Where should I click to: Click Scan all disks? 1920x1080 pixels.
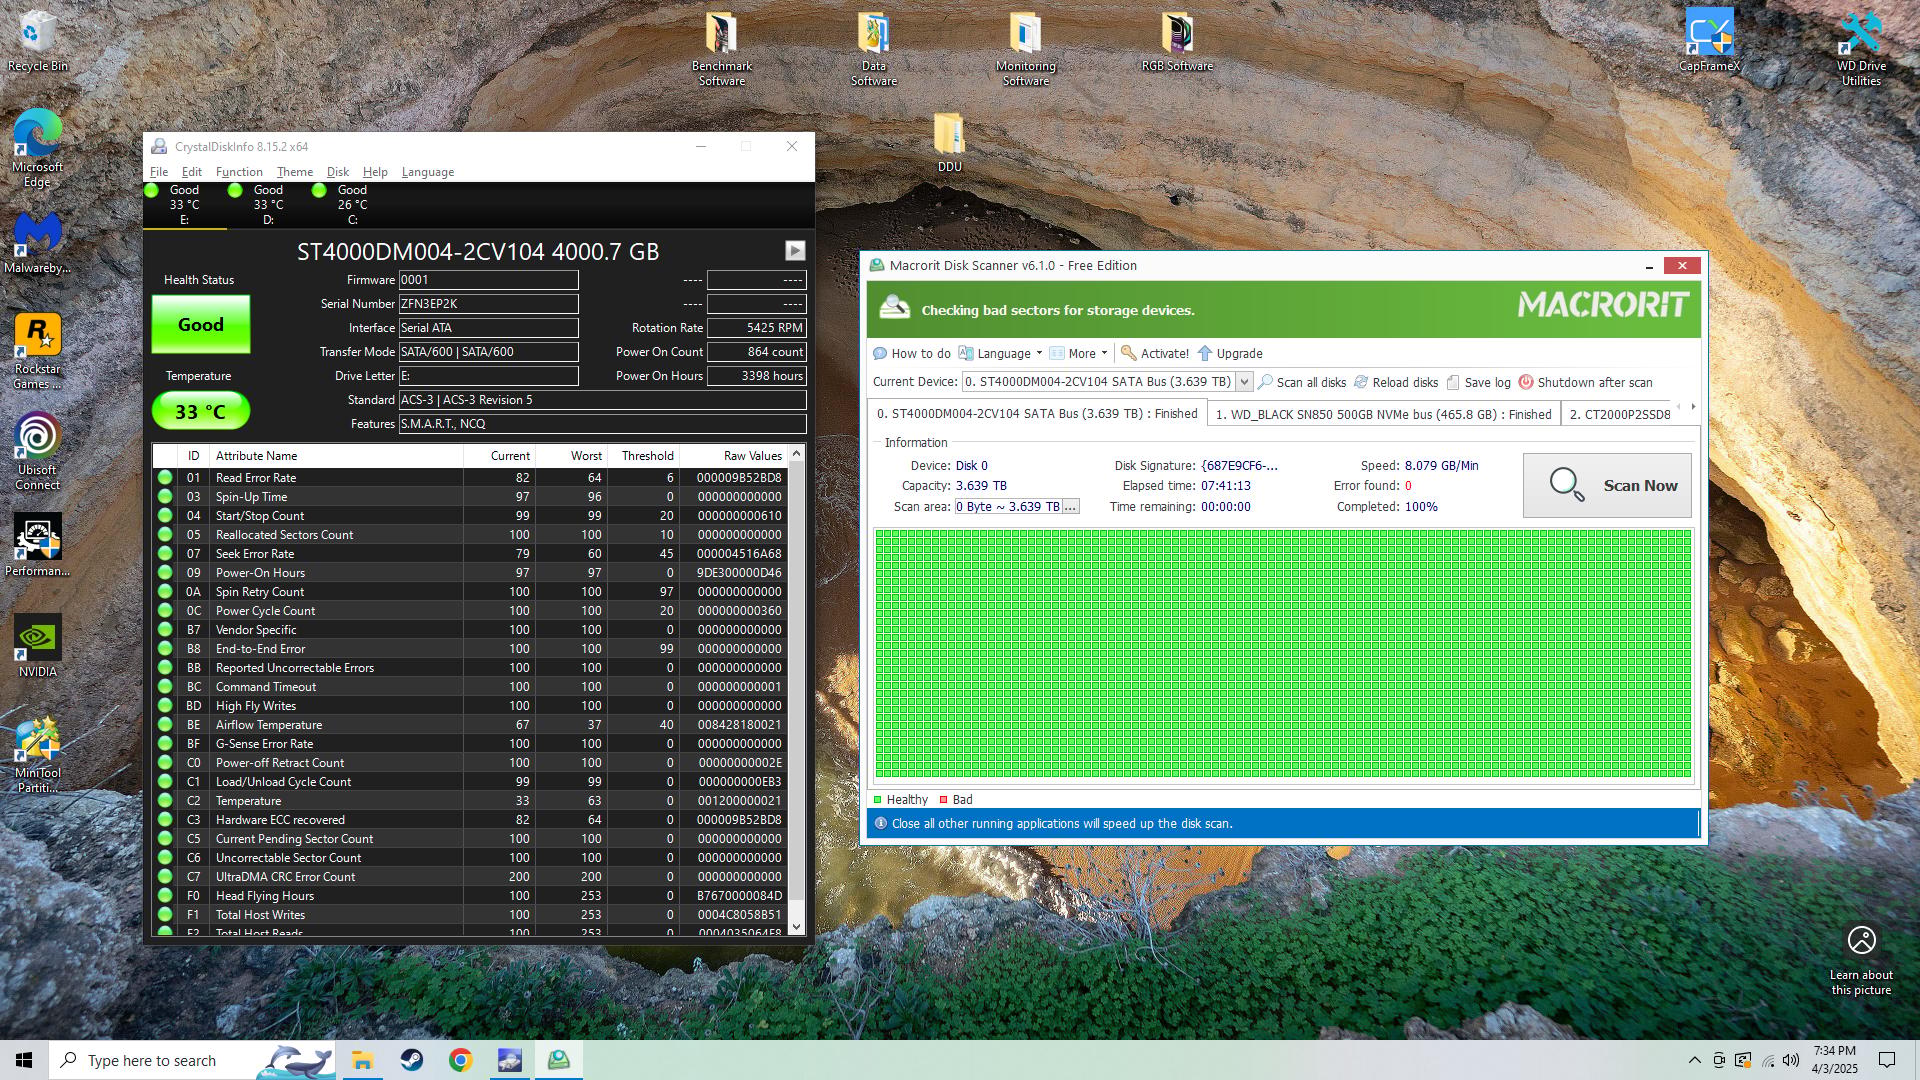coord(1302,383)
